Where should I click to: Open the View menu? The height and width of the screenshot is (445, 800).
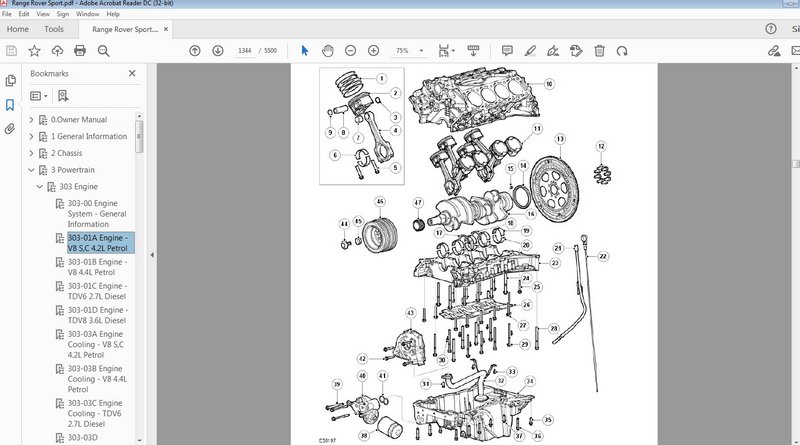[43, 14]
